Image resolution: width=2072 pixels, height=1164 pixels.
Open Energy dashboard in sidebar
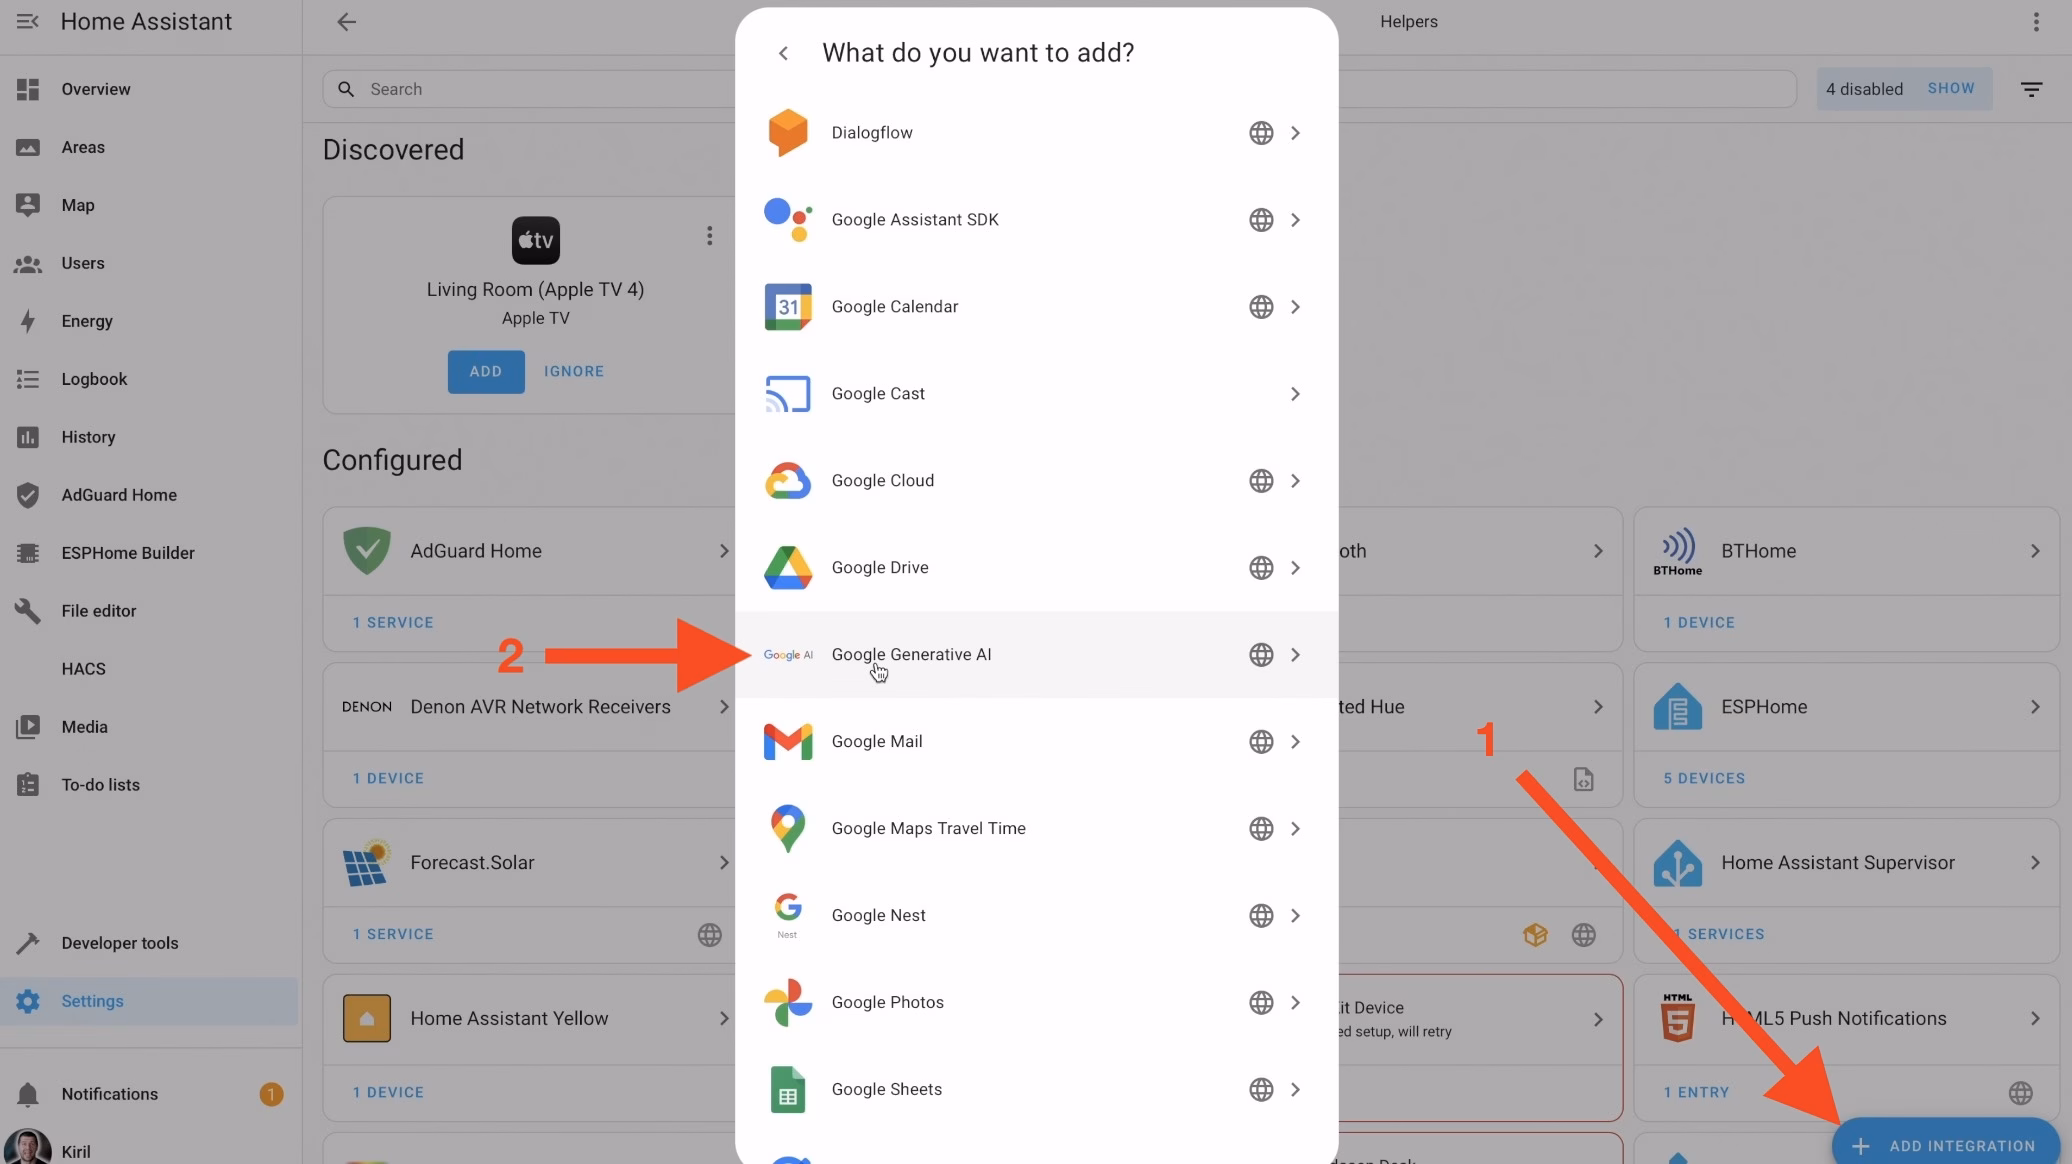click(150, 321)
